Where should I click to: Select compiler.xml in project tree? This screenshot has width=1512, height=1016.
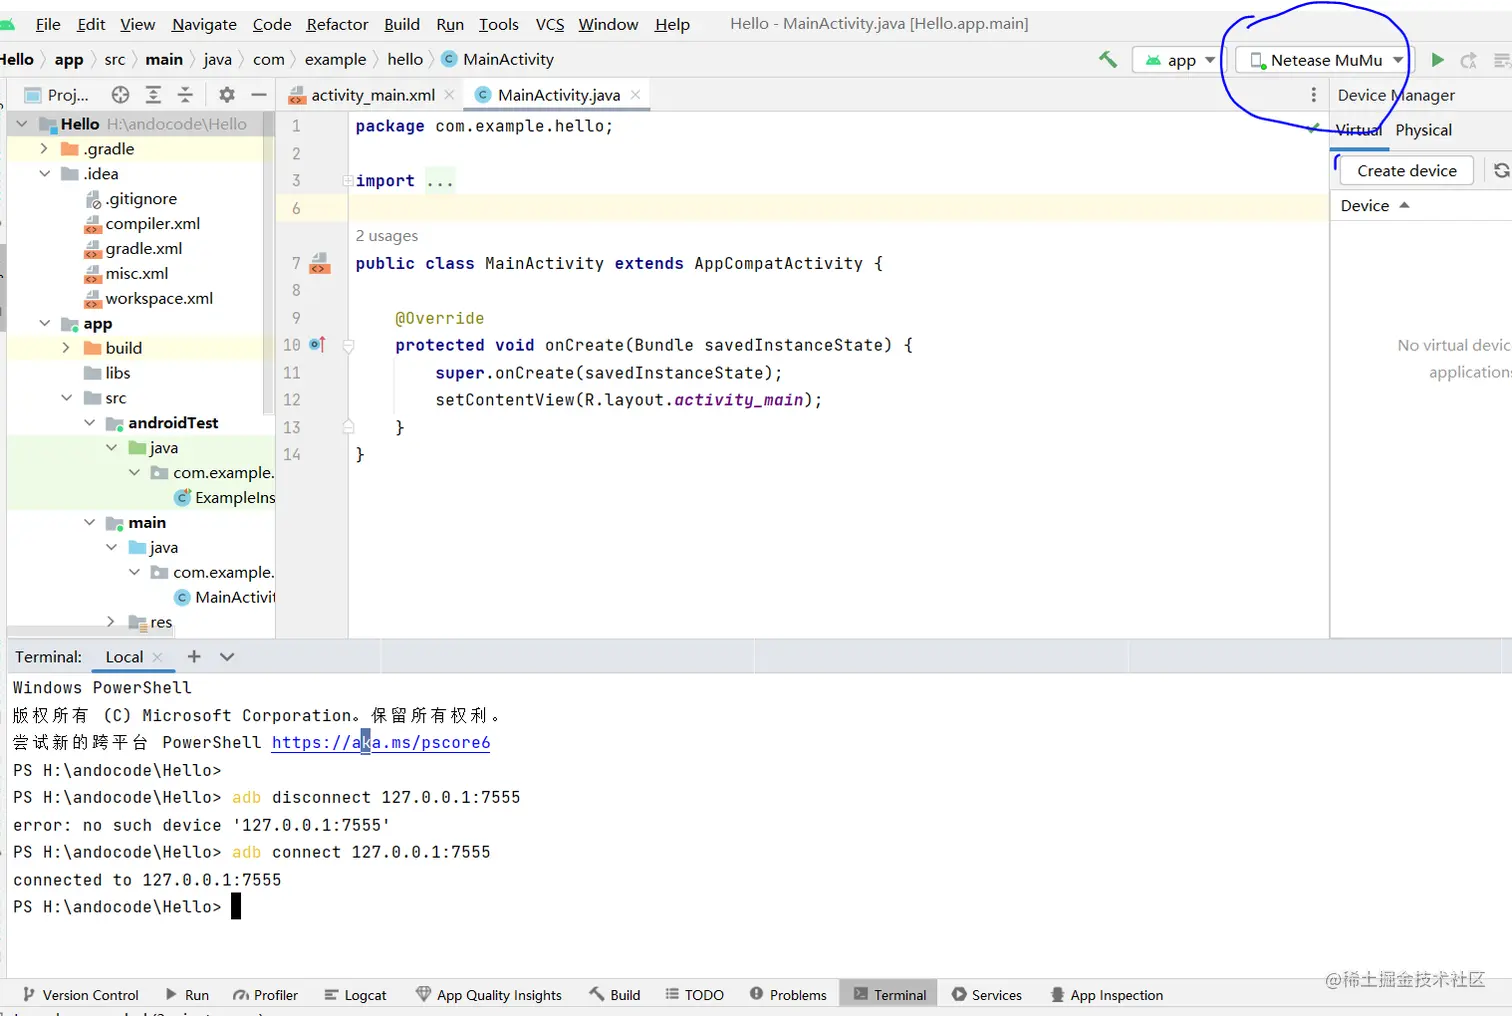coord(142,223)
